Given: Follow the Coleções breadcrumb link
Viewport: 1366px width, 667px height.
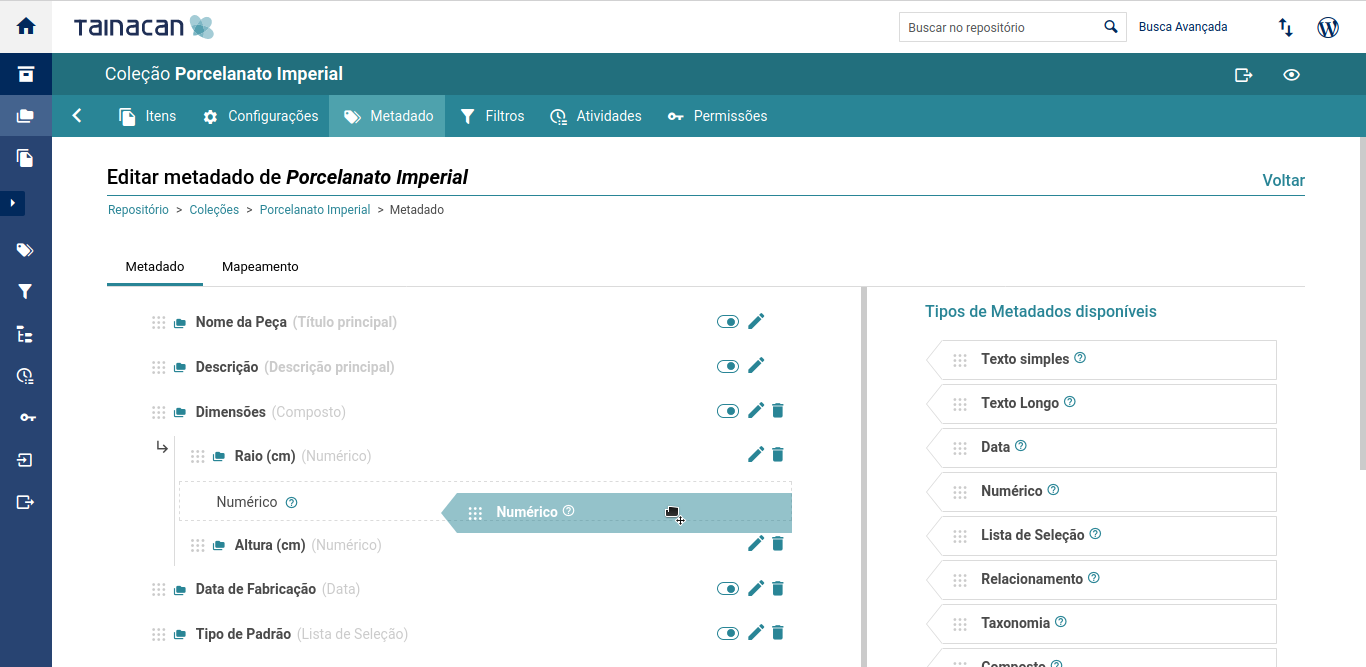Looking at the screenshot, I should pos(214,210).
